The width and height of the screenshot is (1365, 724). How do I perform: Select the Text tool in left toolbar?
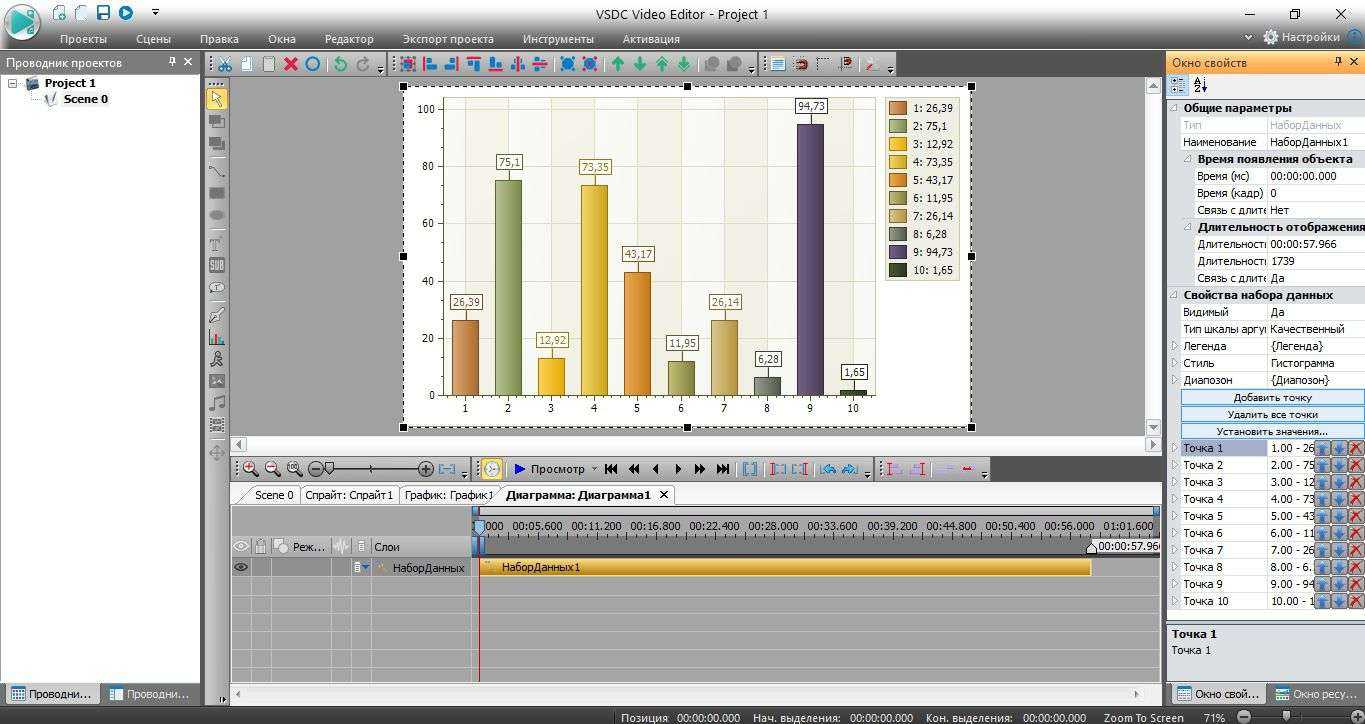point(216,244)
